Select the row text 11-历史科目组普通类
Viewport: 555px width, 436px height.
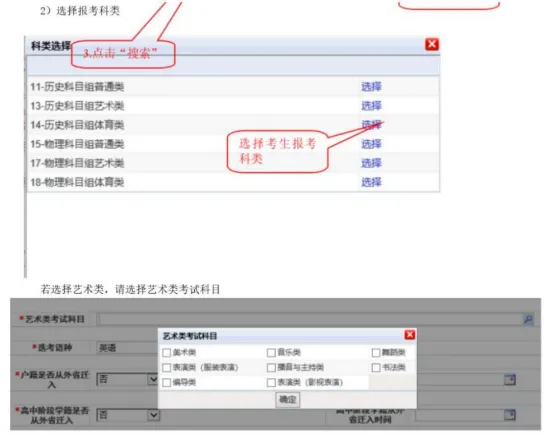point(77,87)
